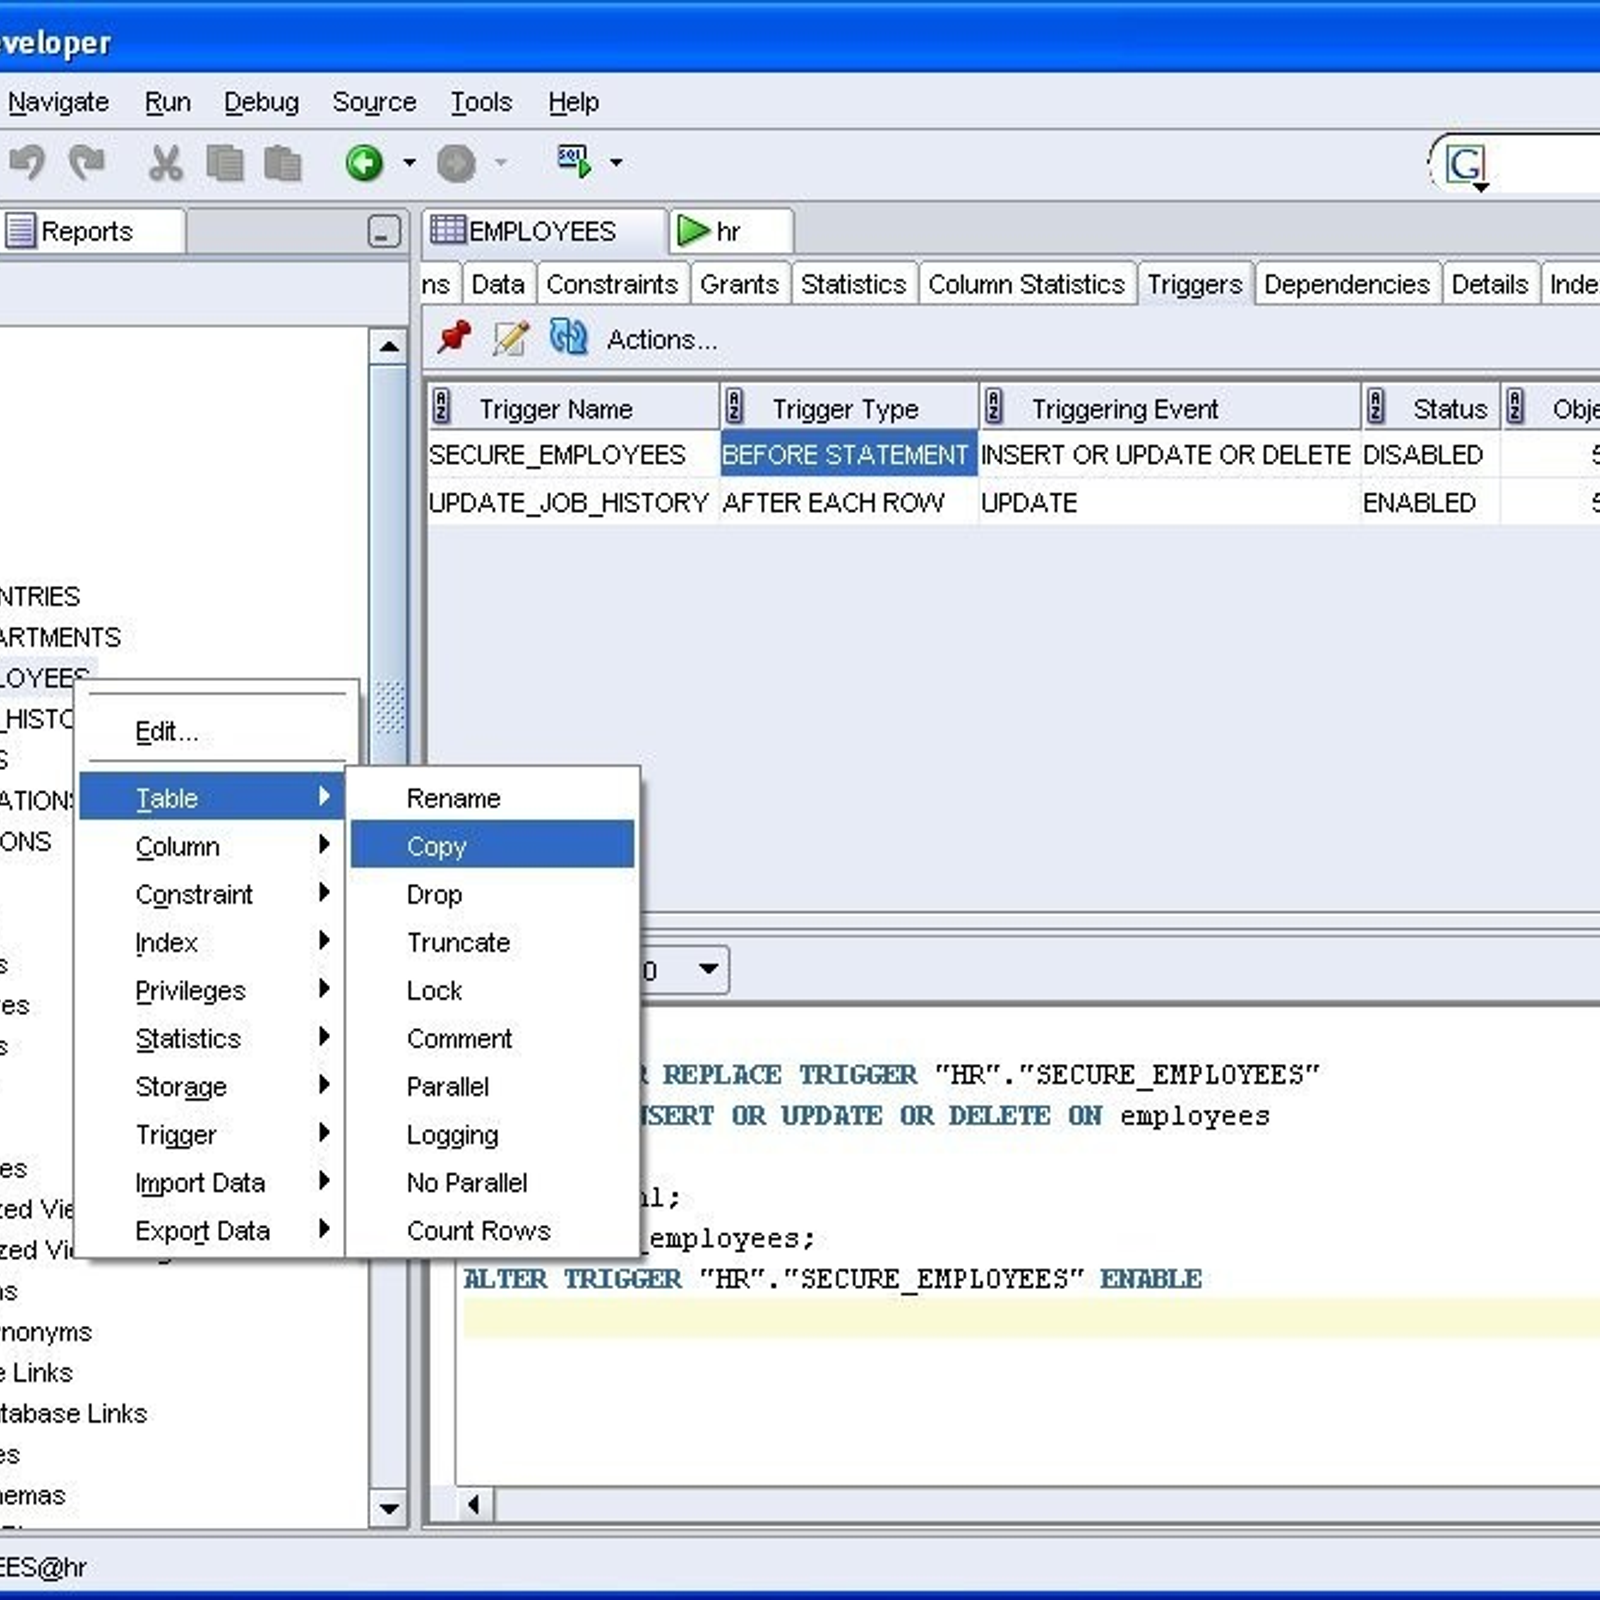Click the Paste toolbar icon
The width and height of the screenshot is (1600, 1600).
point(283,163)
